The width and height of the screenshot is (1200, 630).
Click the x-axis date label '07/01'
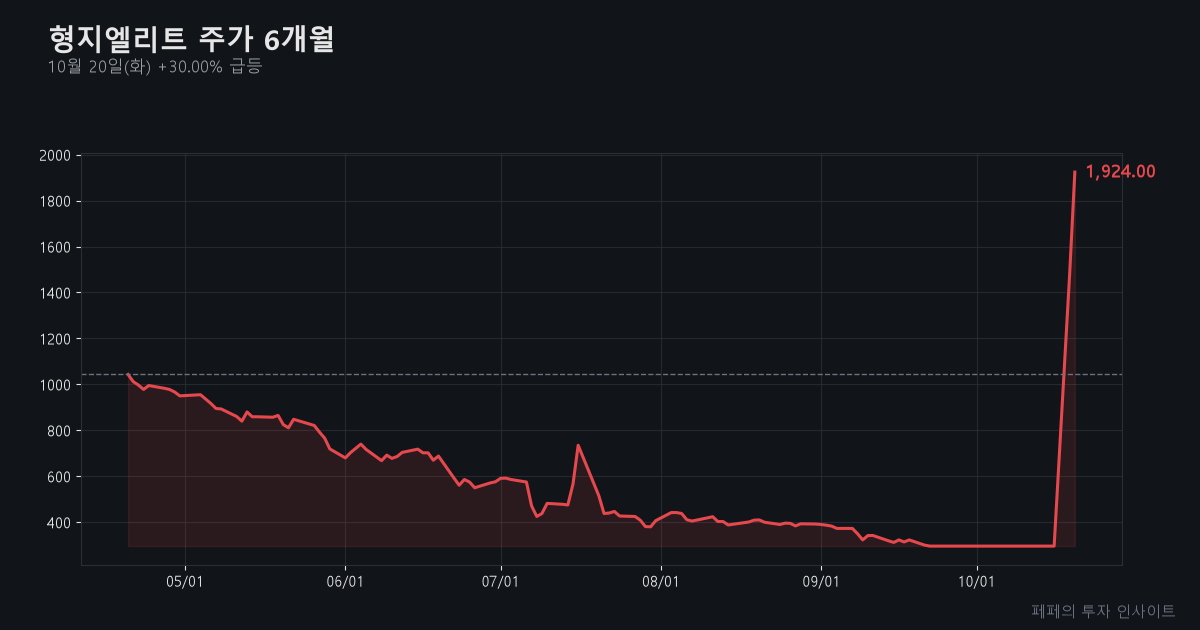pos(501,582)
